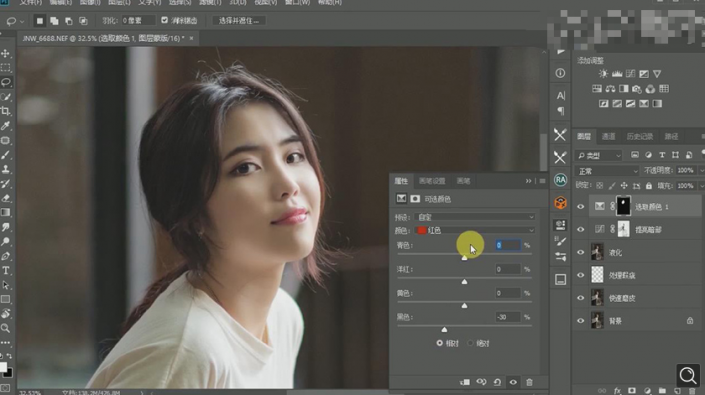
Task: Switch to the 画笔设置 tab
Action: (432, 181)
